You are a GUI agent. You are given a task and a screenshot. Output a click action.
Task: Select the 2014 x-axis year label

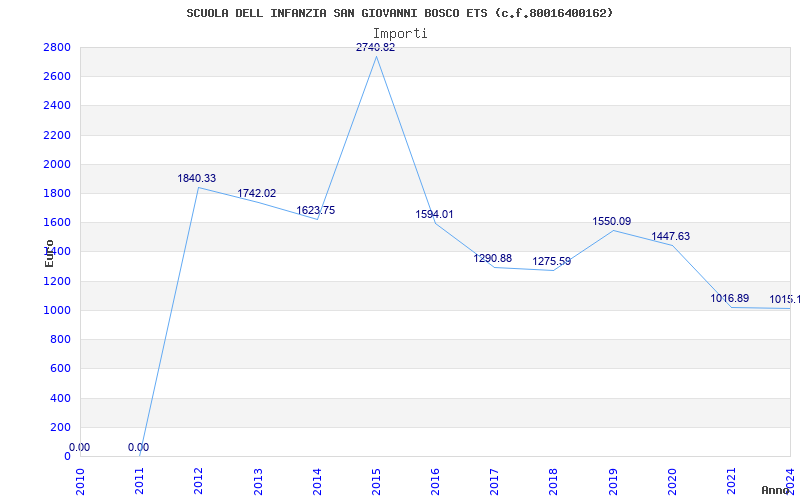(317, 482)
